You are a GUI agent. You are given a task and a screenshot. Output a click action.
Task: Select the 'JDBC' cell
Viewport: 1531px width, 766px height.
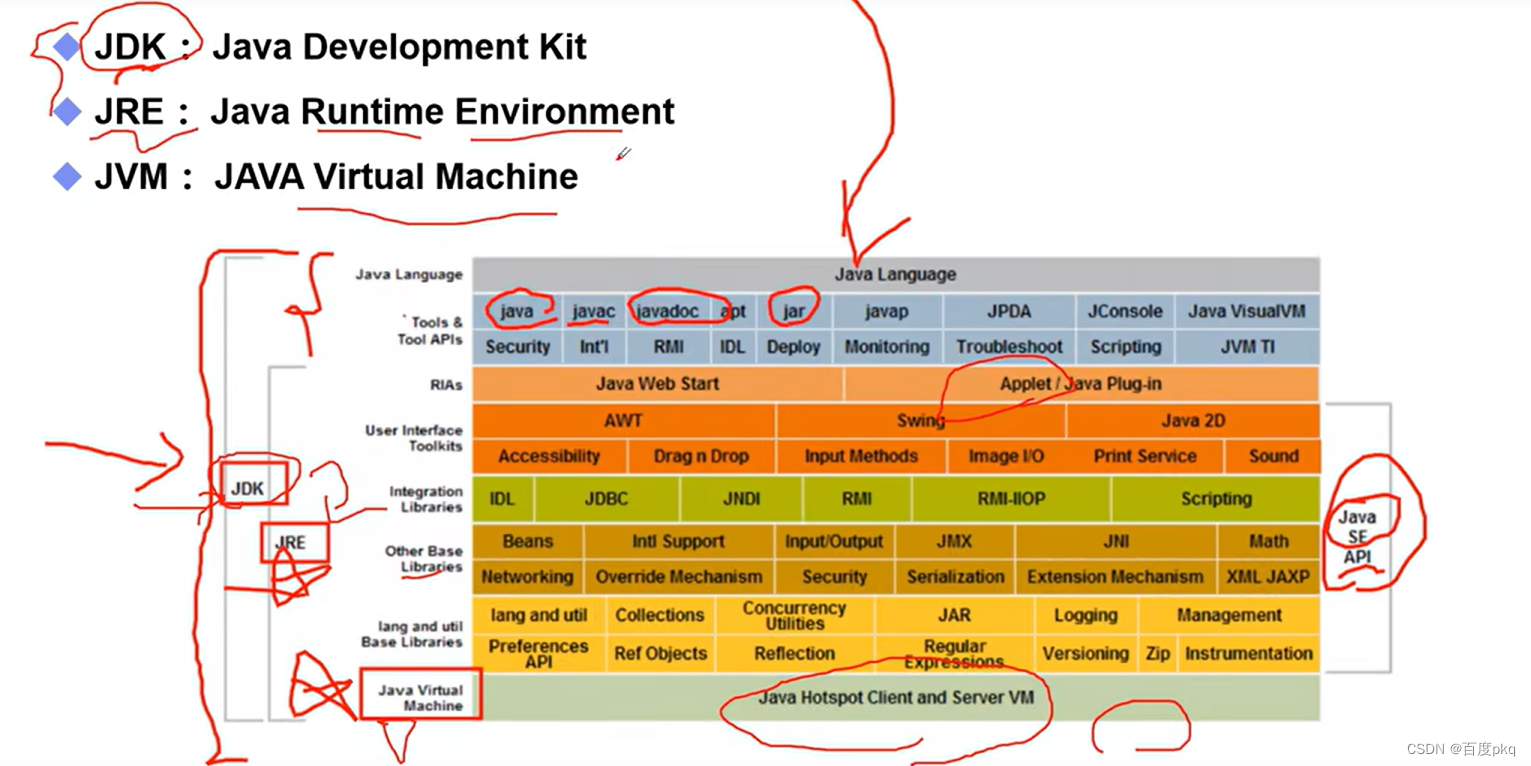(x=607, y=499)
